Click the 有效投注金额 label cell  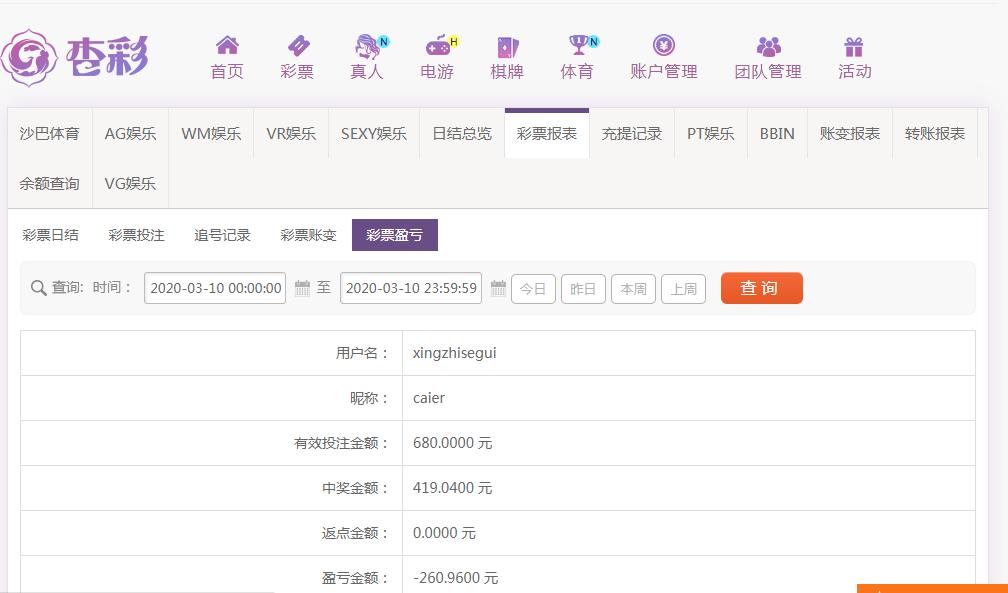(x=212, y=443)
